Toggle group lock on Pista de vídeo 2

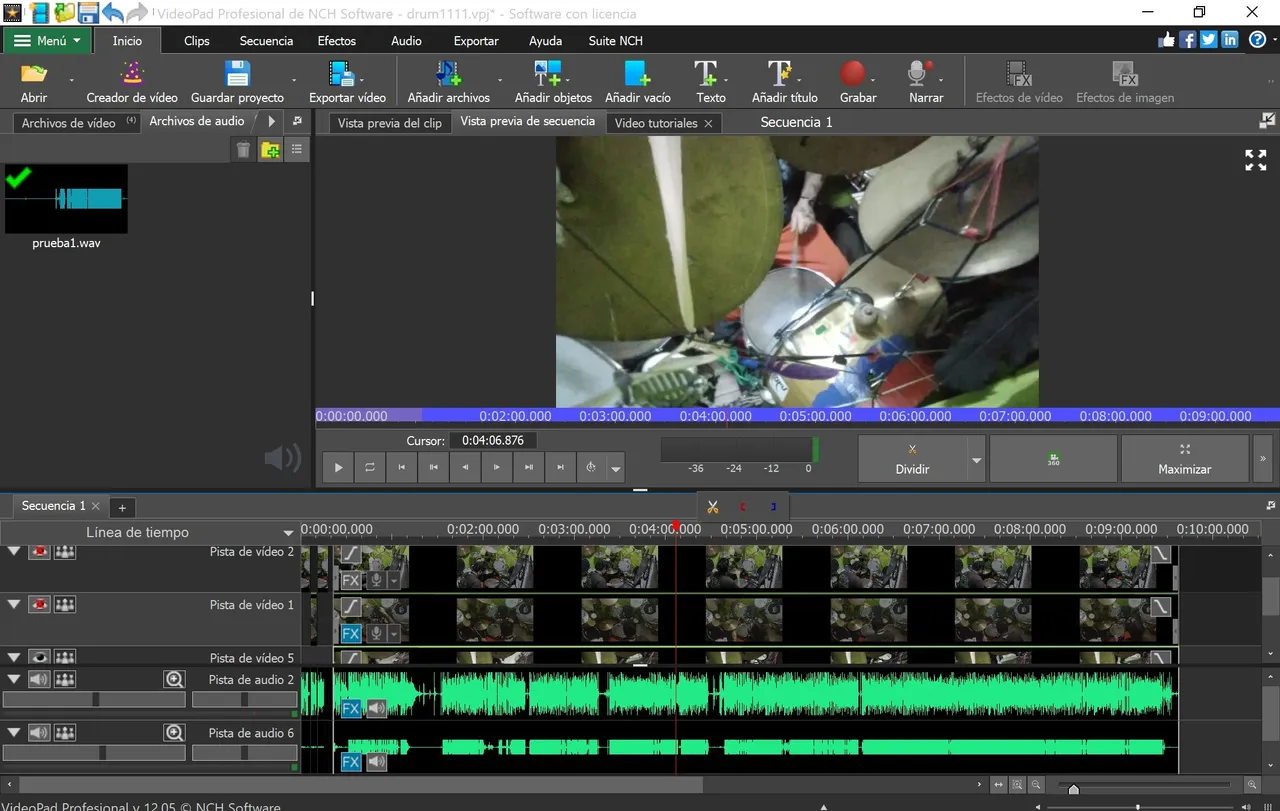click(x=65, y=551)
